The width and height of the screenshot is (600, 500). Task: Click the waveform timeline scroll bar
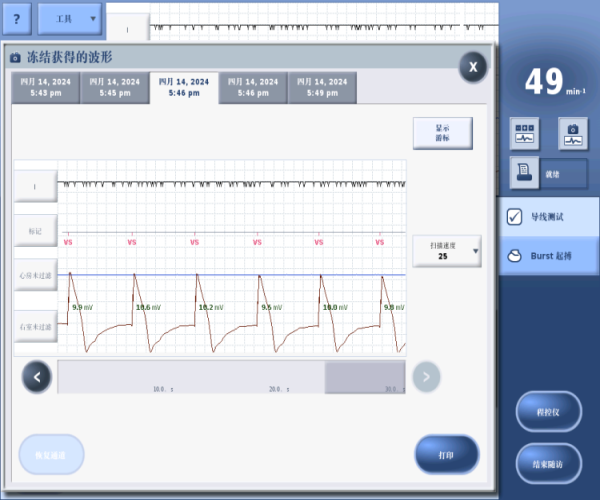tap(230, 377)
